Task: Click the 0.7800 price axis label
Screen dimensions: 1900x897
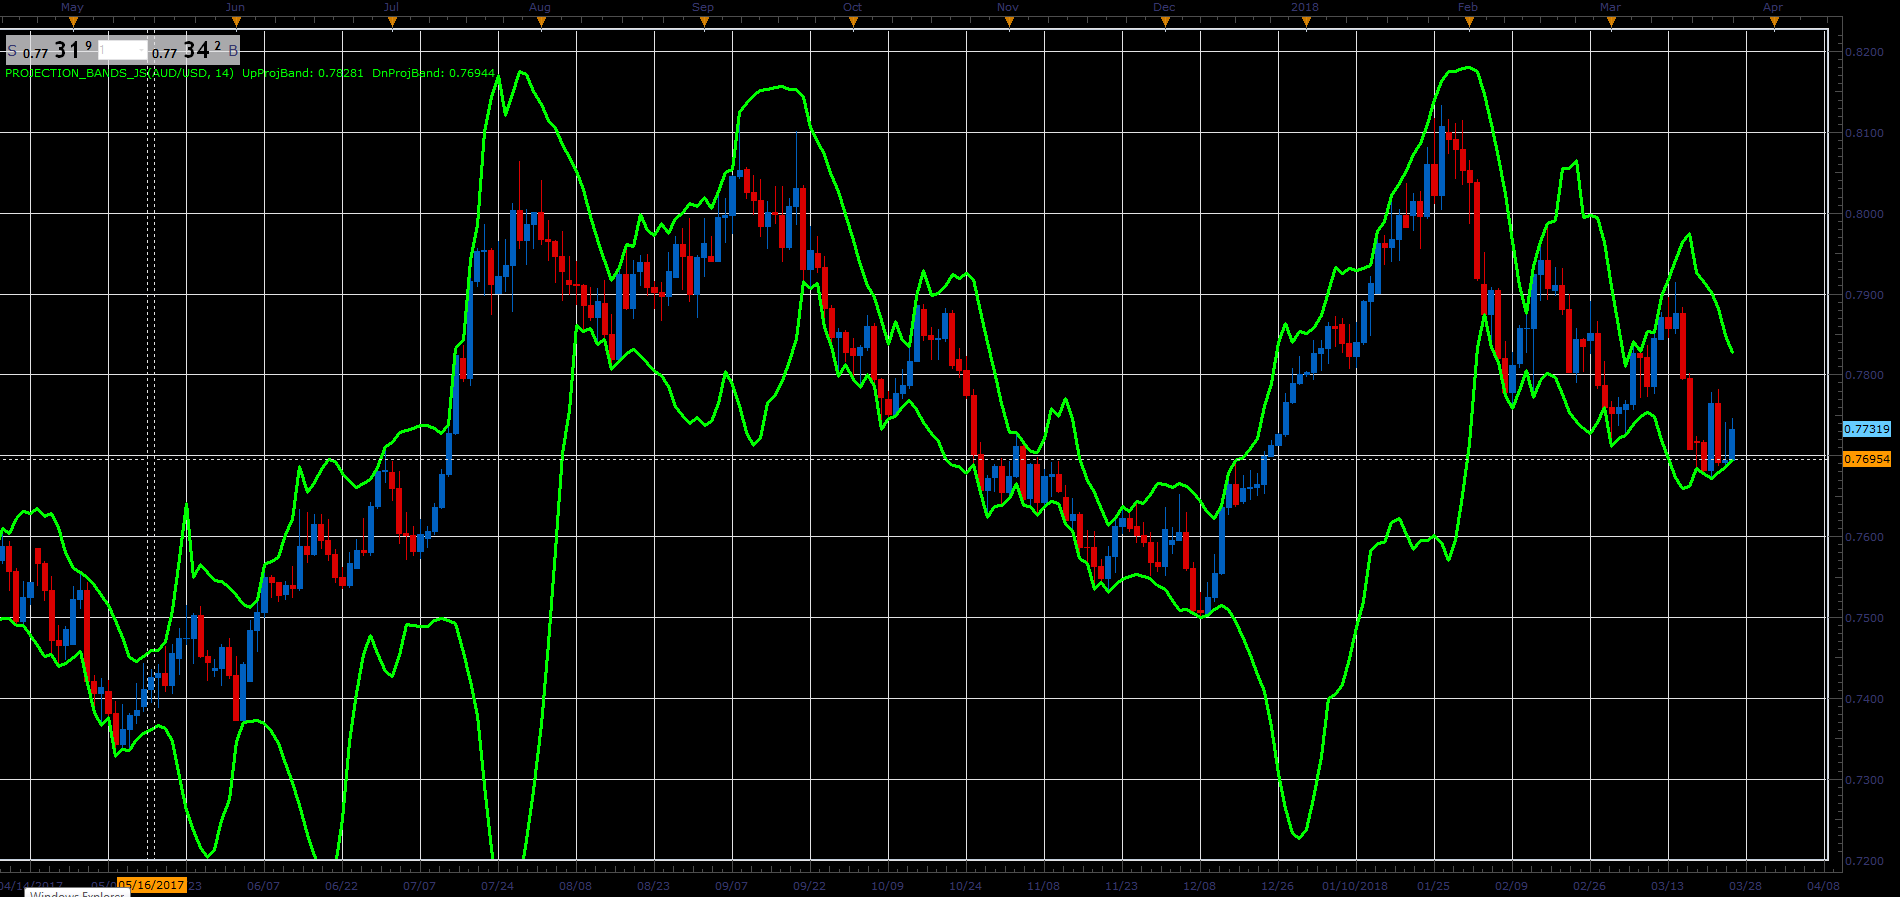Action: click(1864, 376)
